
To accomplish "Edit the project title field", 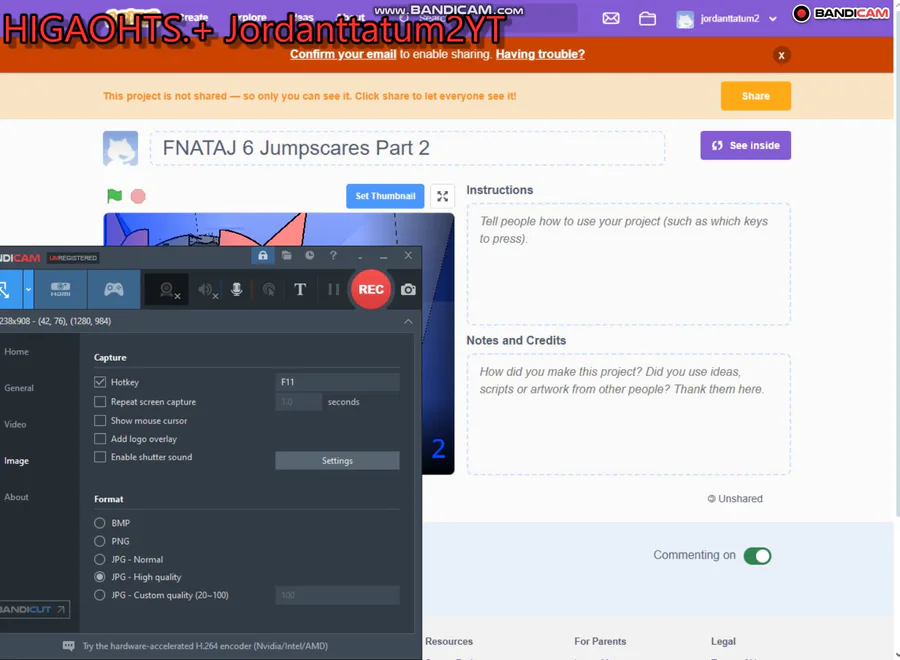I will [408, 148].
